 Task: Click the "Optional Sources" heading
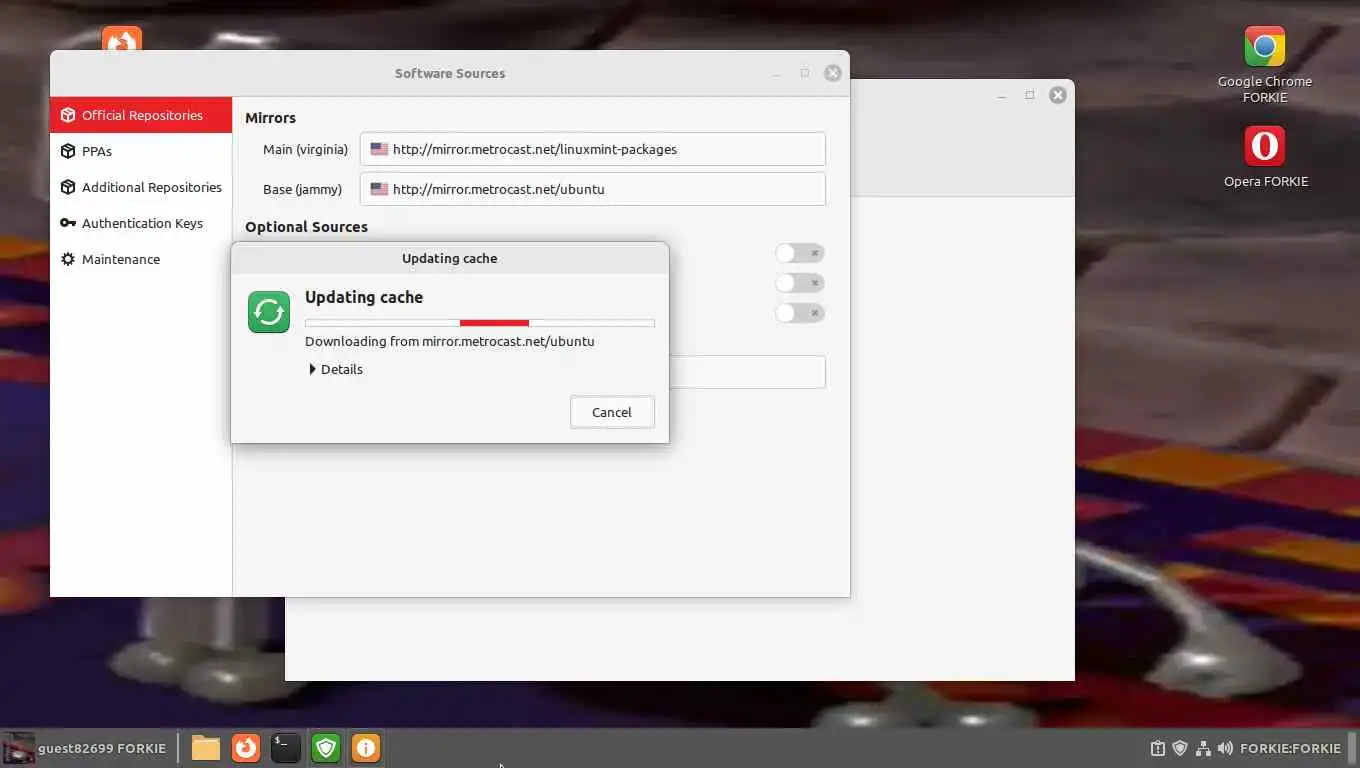306,227
